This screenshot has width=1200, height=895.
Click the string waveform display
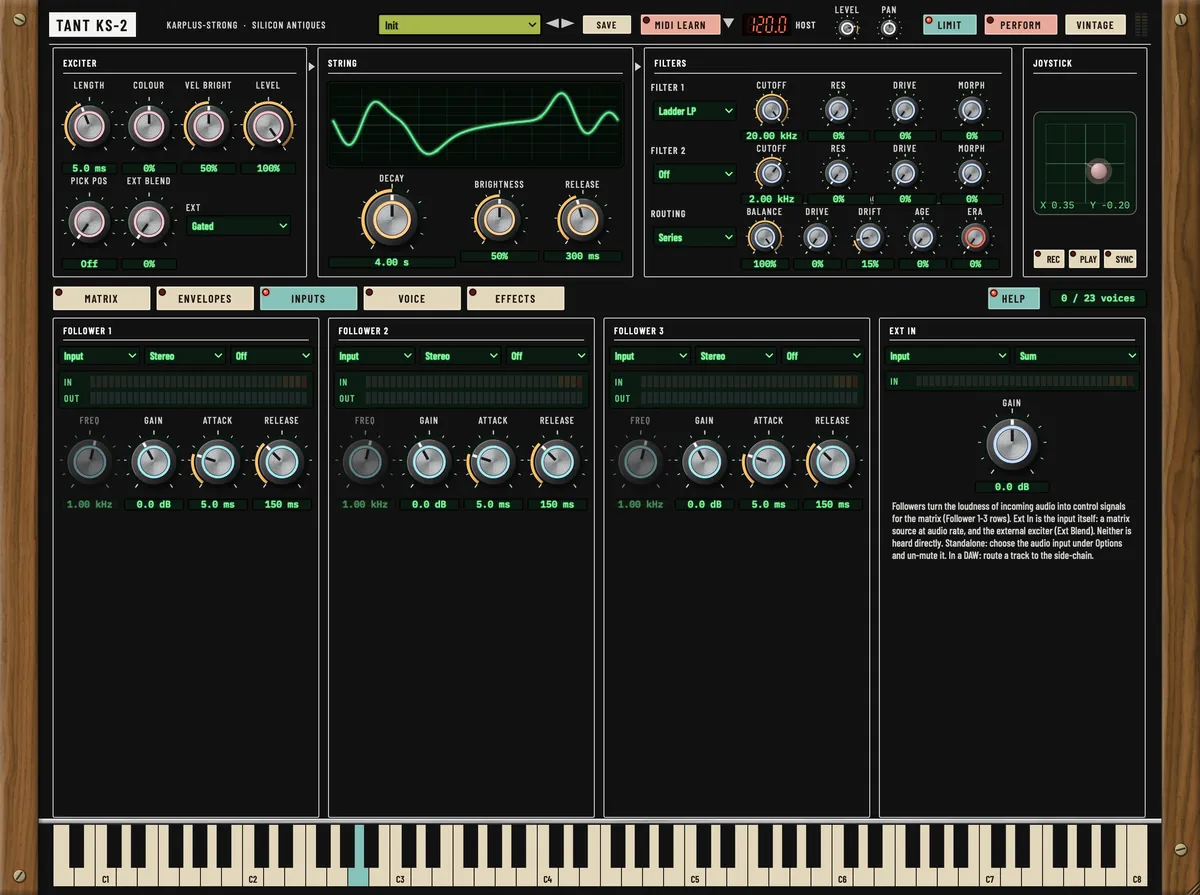click(476, 125)
